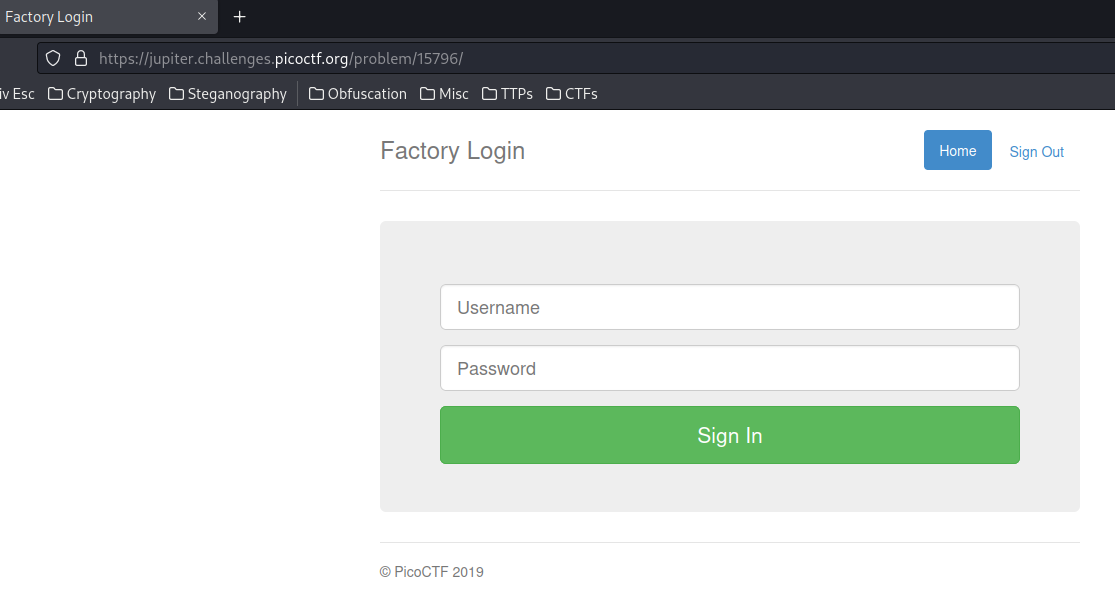The image size is (1115, 604).
Task: Open a new browser tab
Action: tap(240, 16)
